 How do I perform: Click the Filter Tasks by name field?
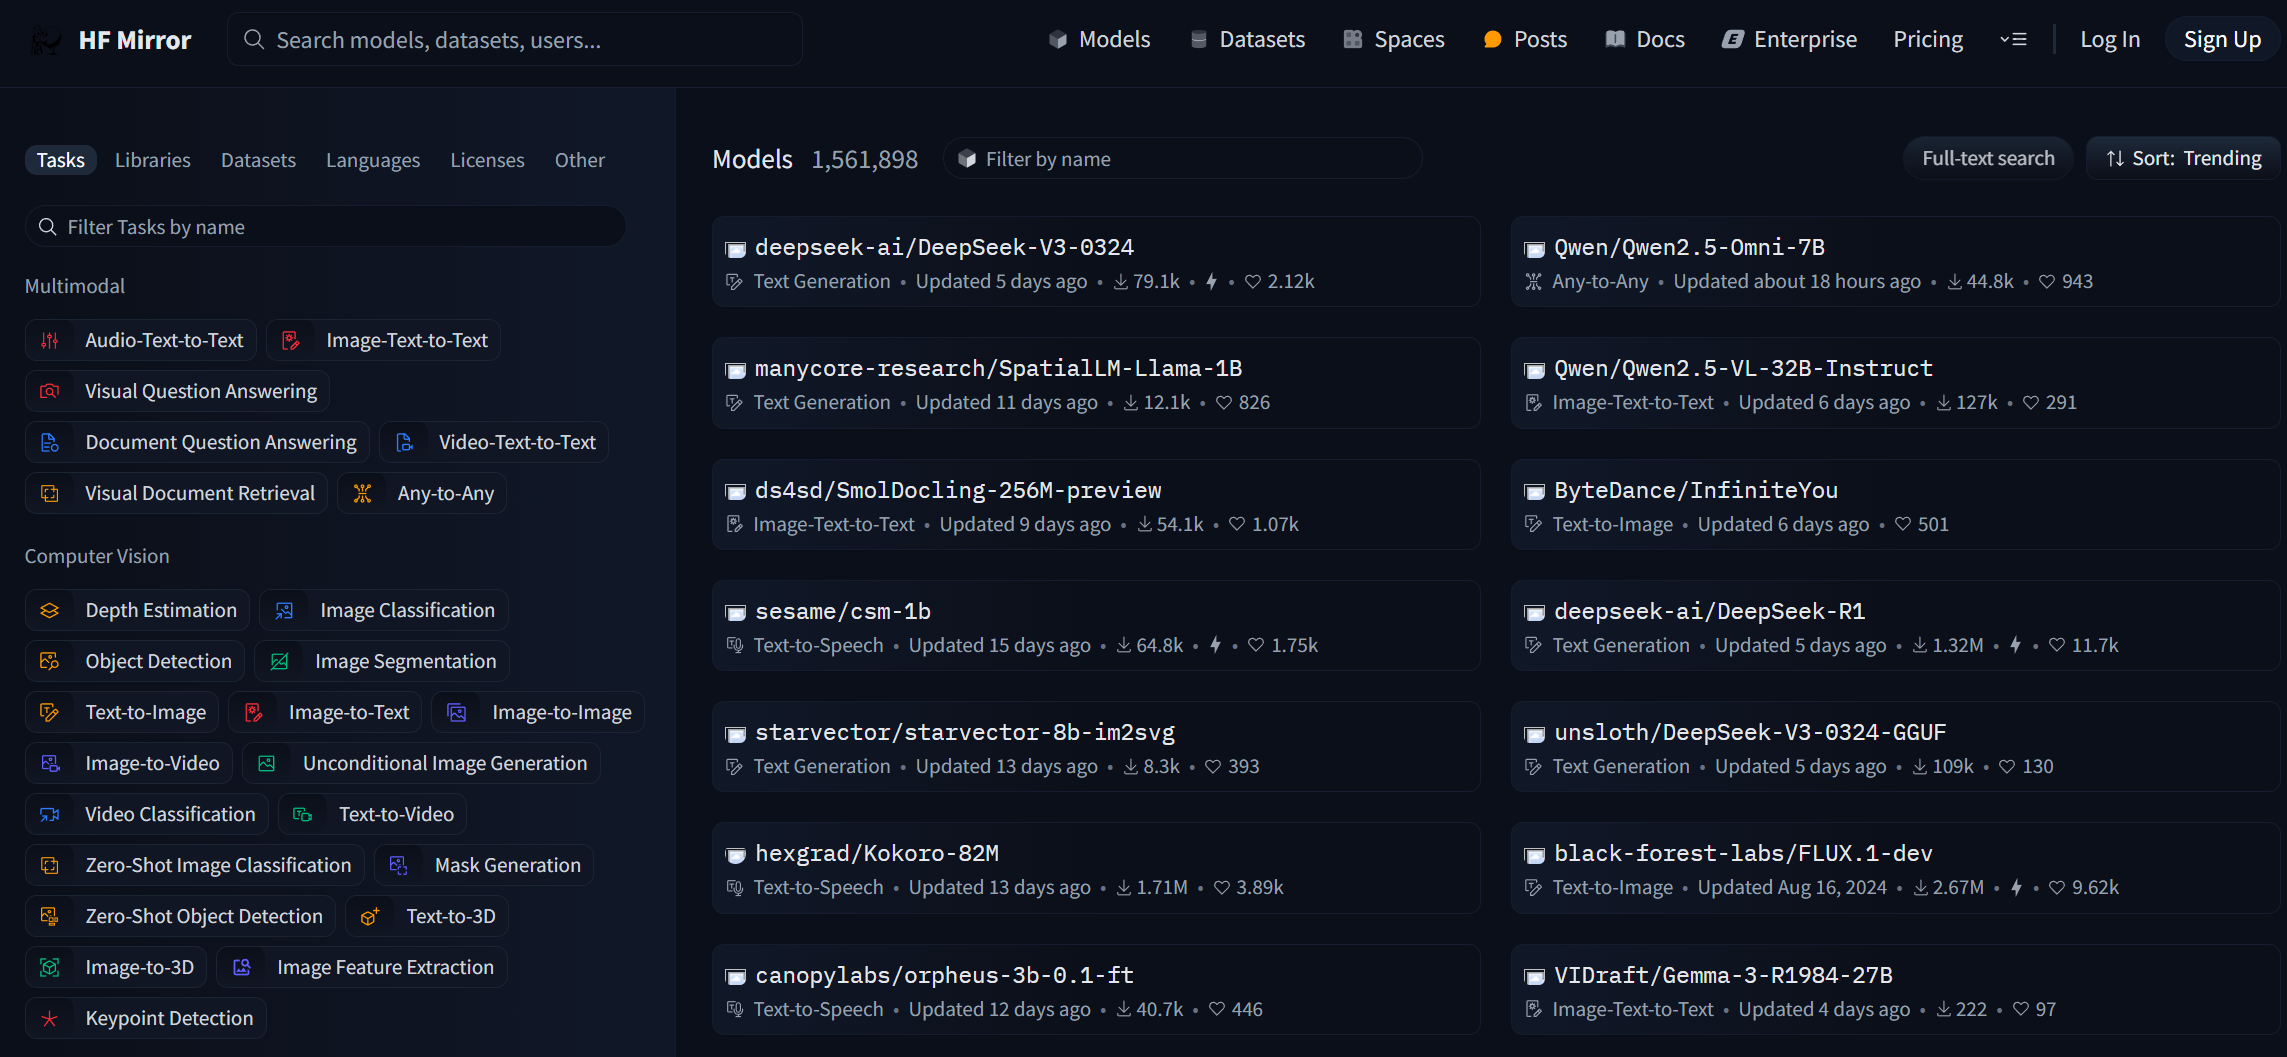click(326, 227)
